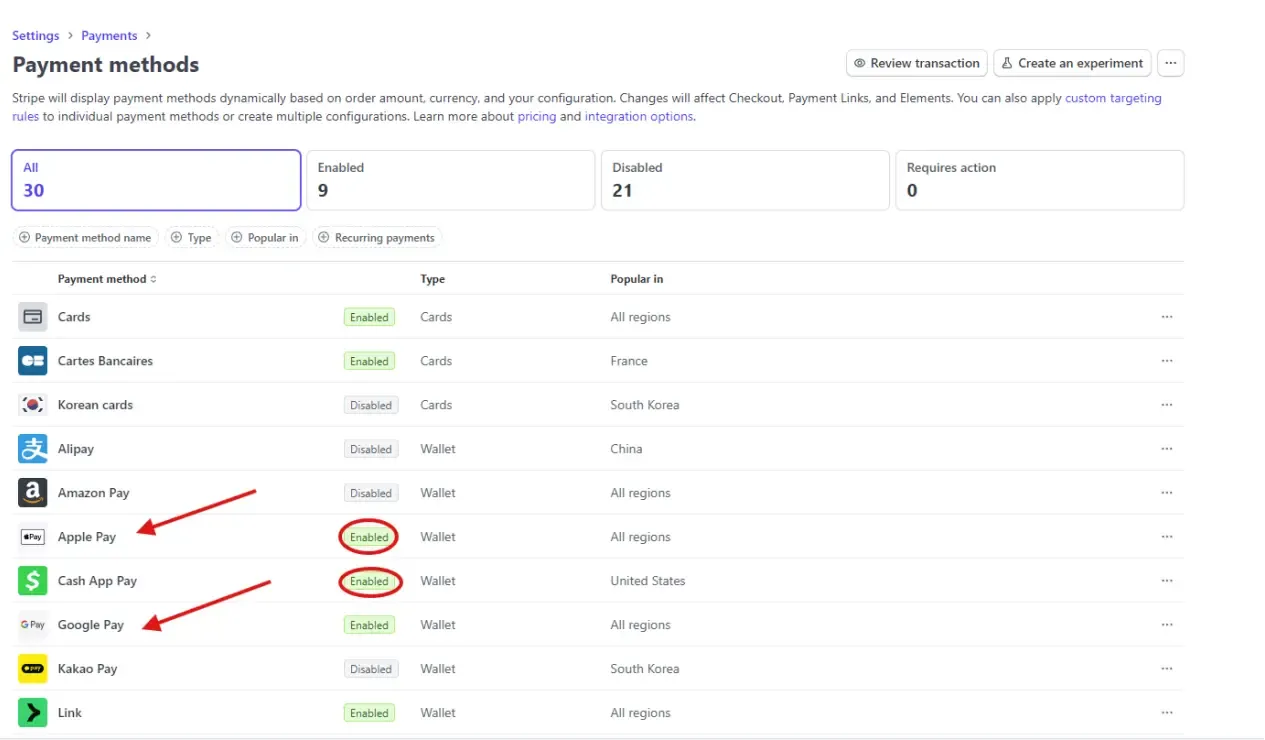This screenshot has width=1265, height=740.
Task: Click the Amazon Pay icon
Action: click(33, 492)
